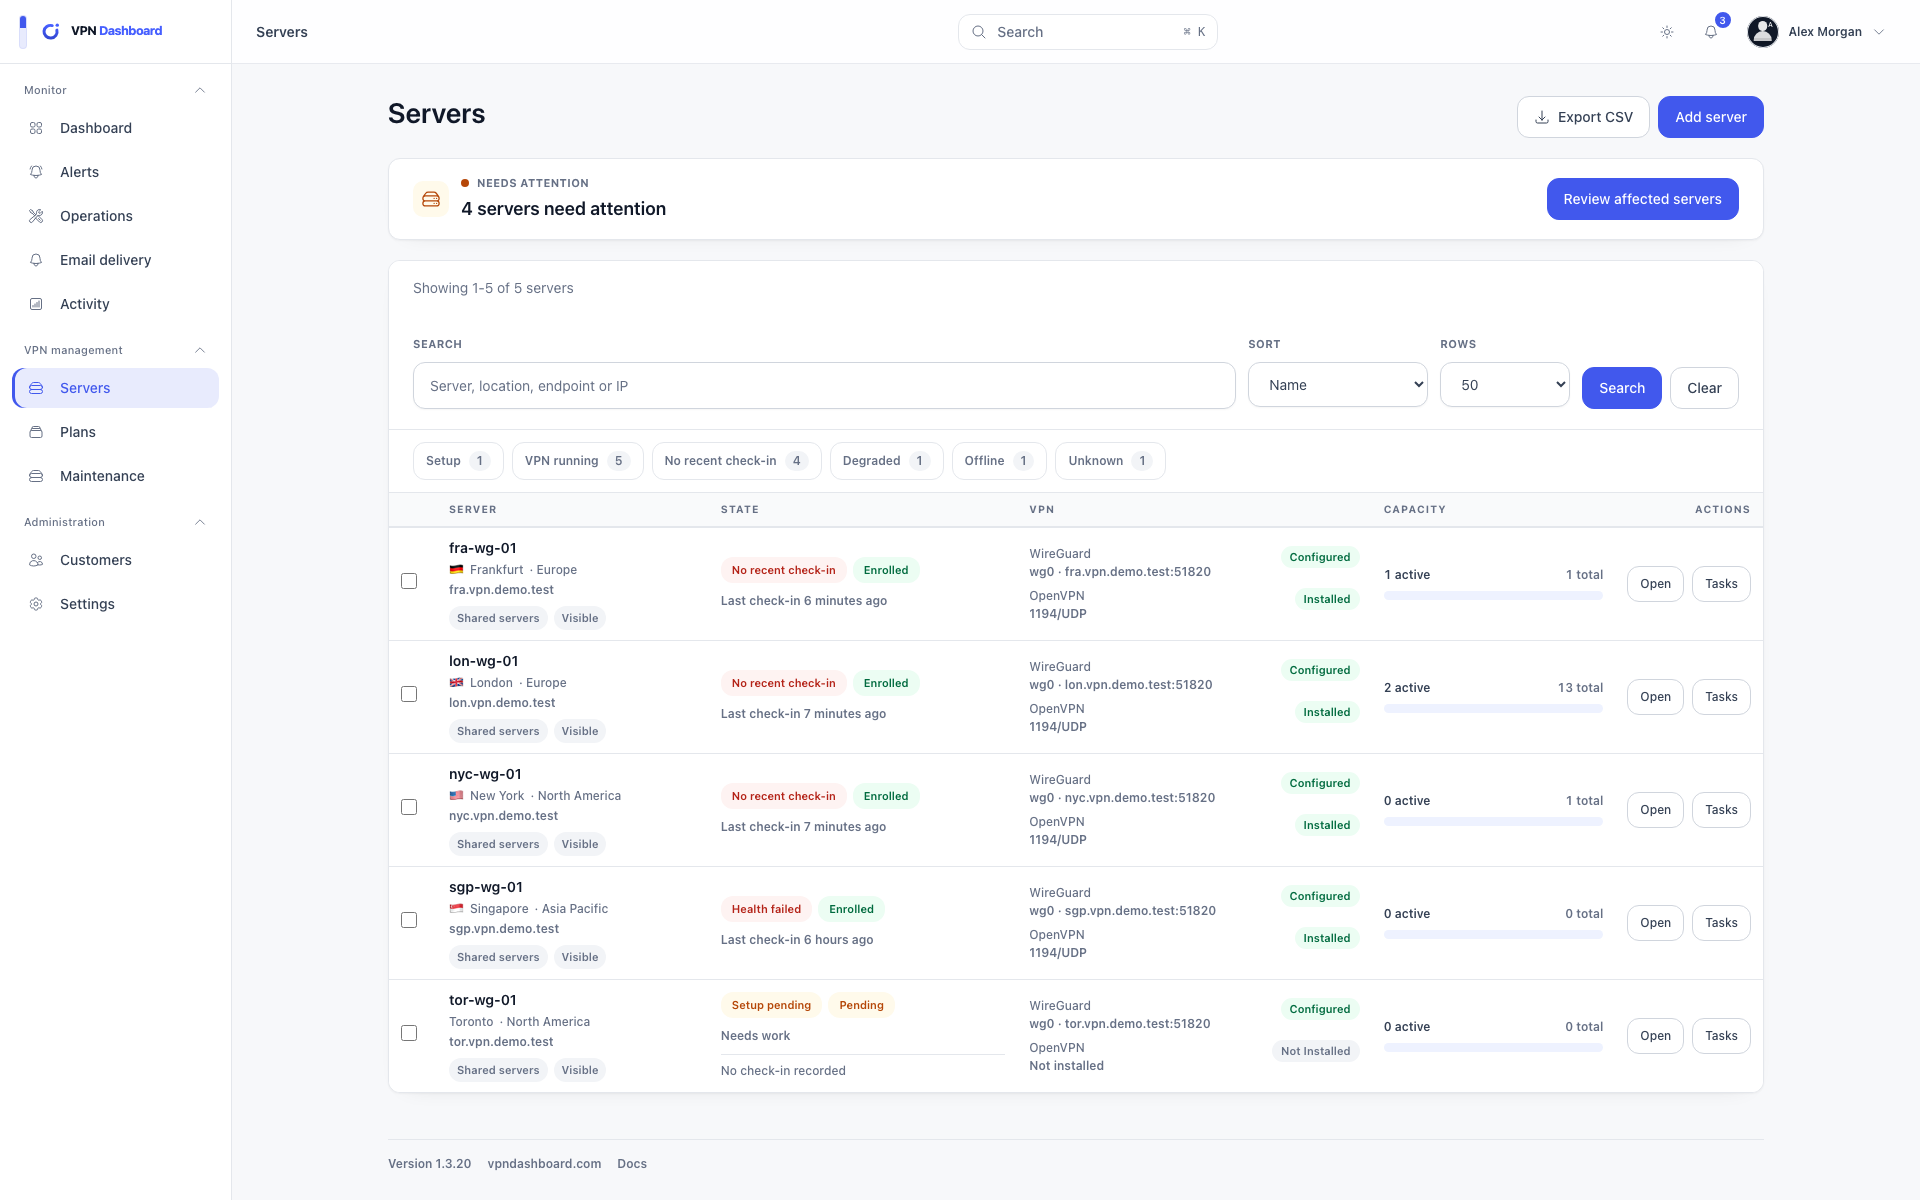Collapse the Administration section
Viewport: 1920px width, 1200px height.
pos(200,522)
